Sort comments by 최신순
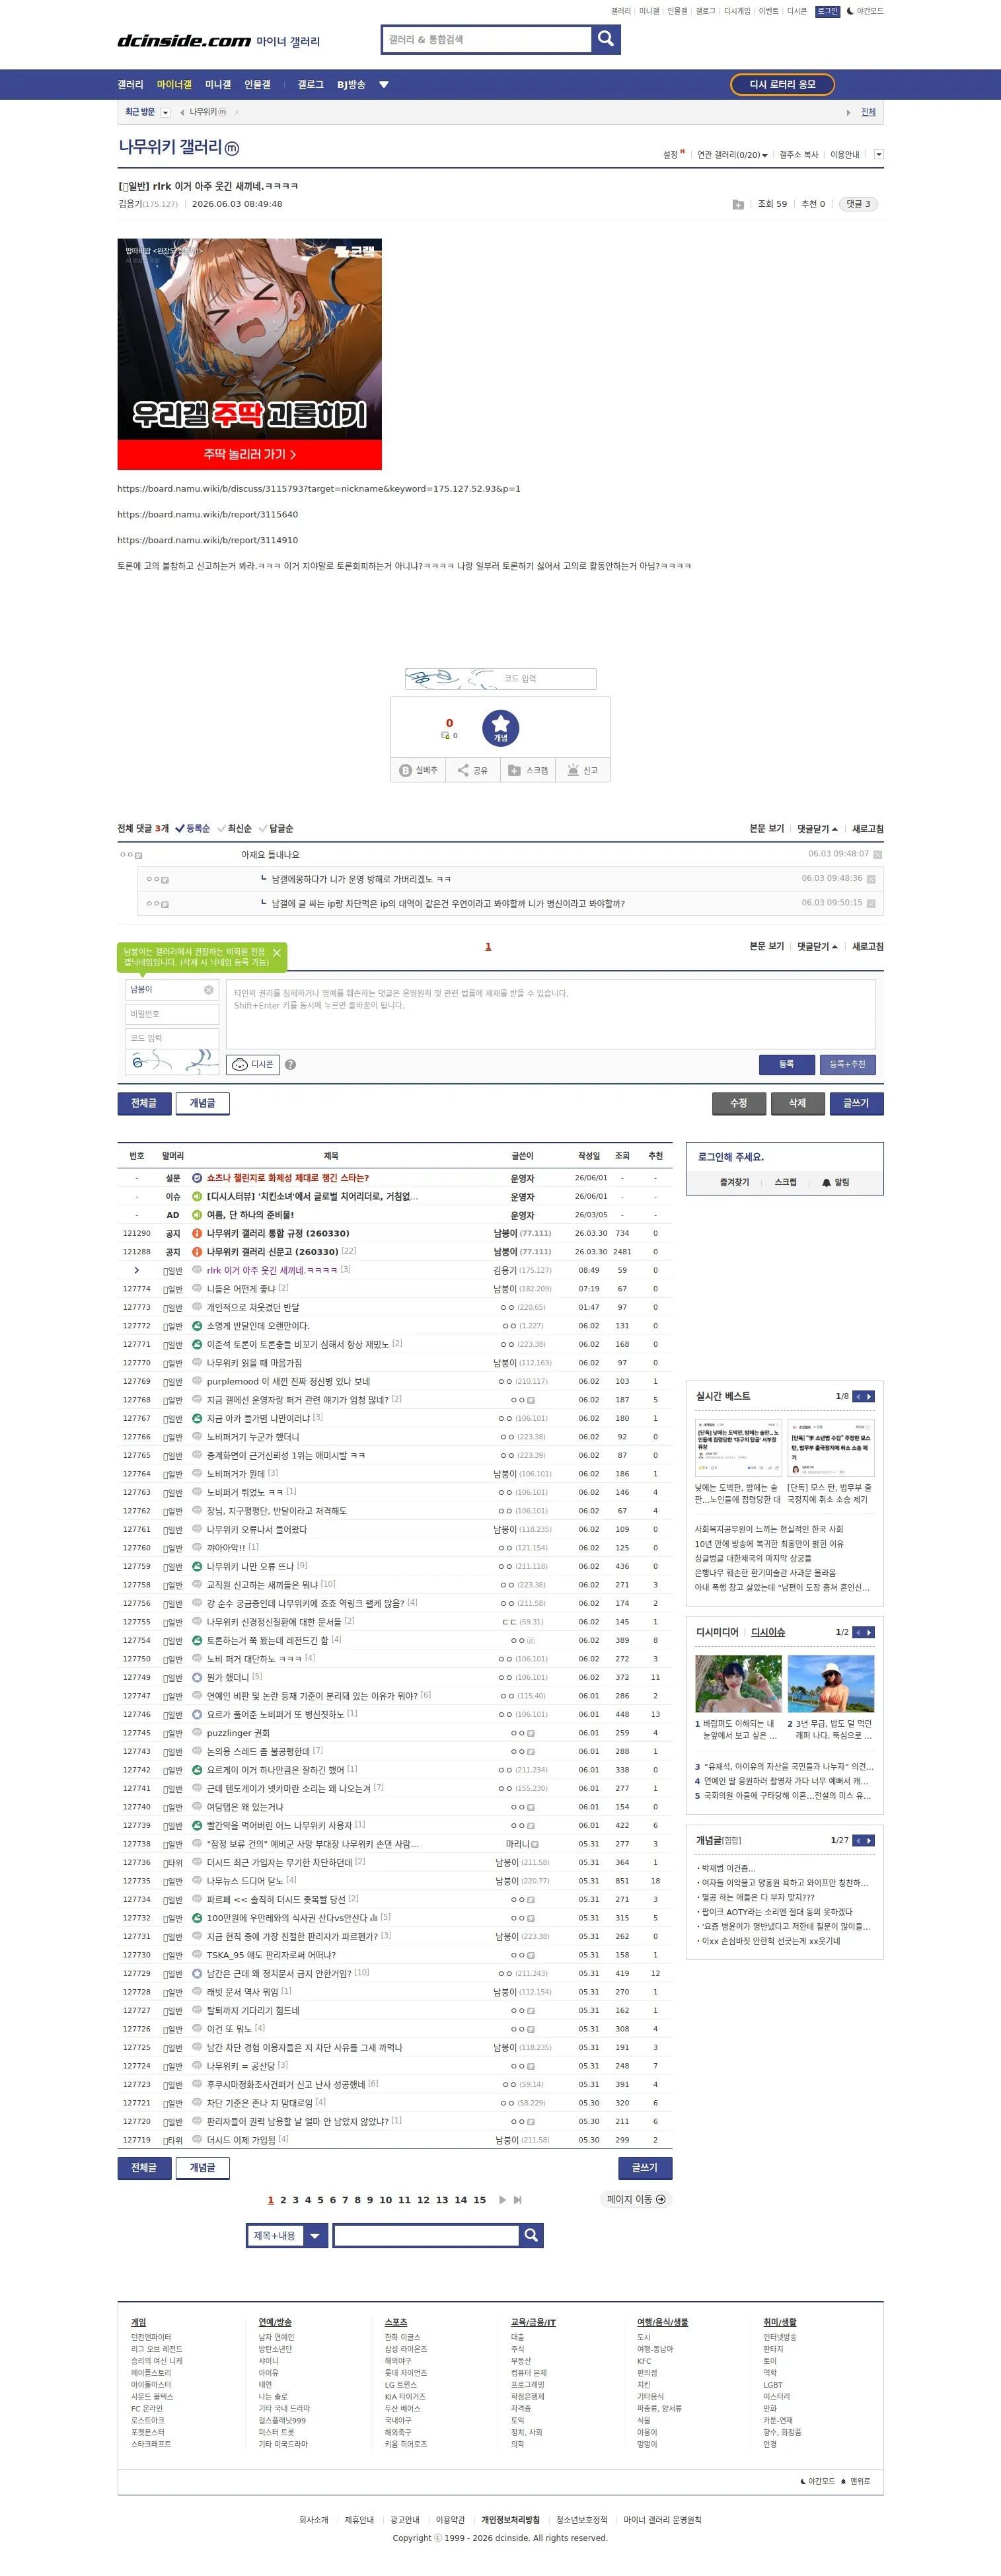 coord(234,828)
